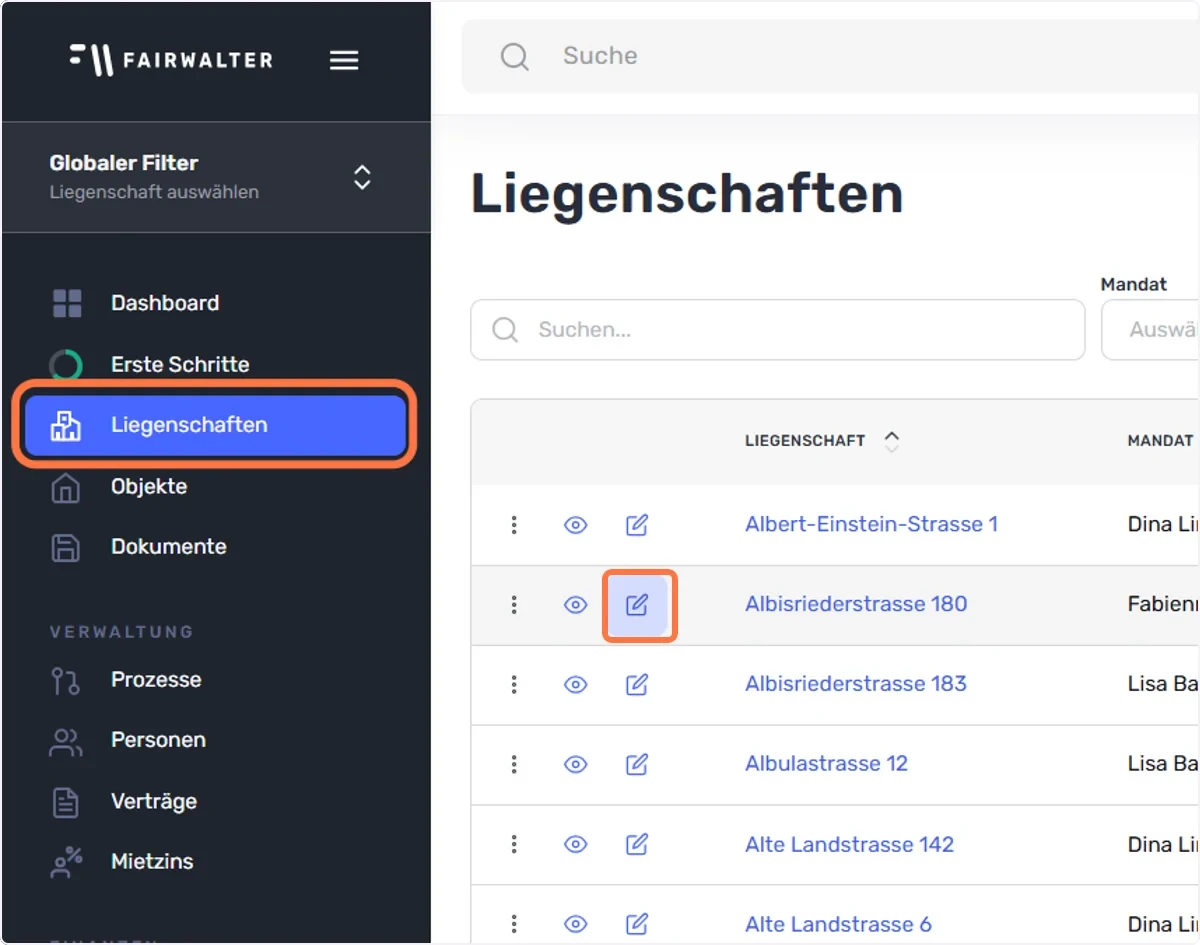This screenshot has width=1200, height=945.
Task: Sort by the Liegenschaft column arrow
Action: click(x=892, y=441)
